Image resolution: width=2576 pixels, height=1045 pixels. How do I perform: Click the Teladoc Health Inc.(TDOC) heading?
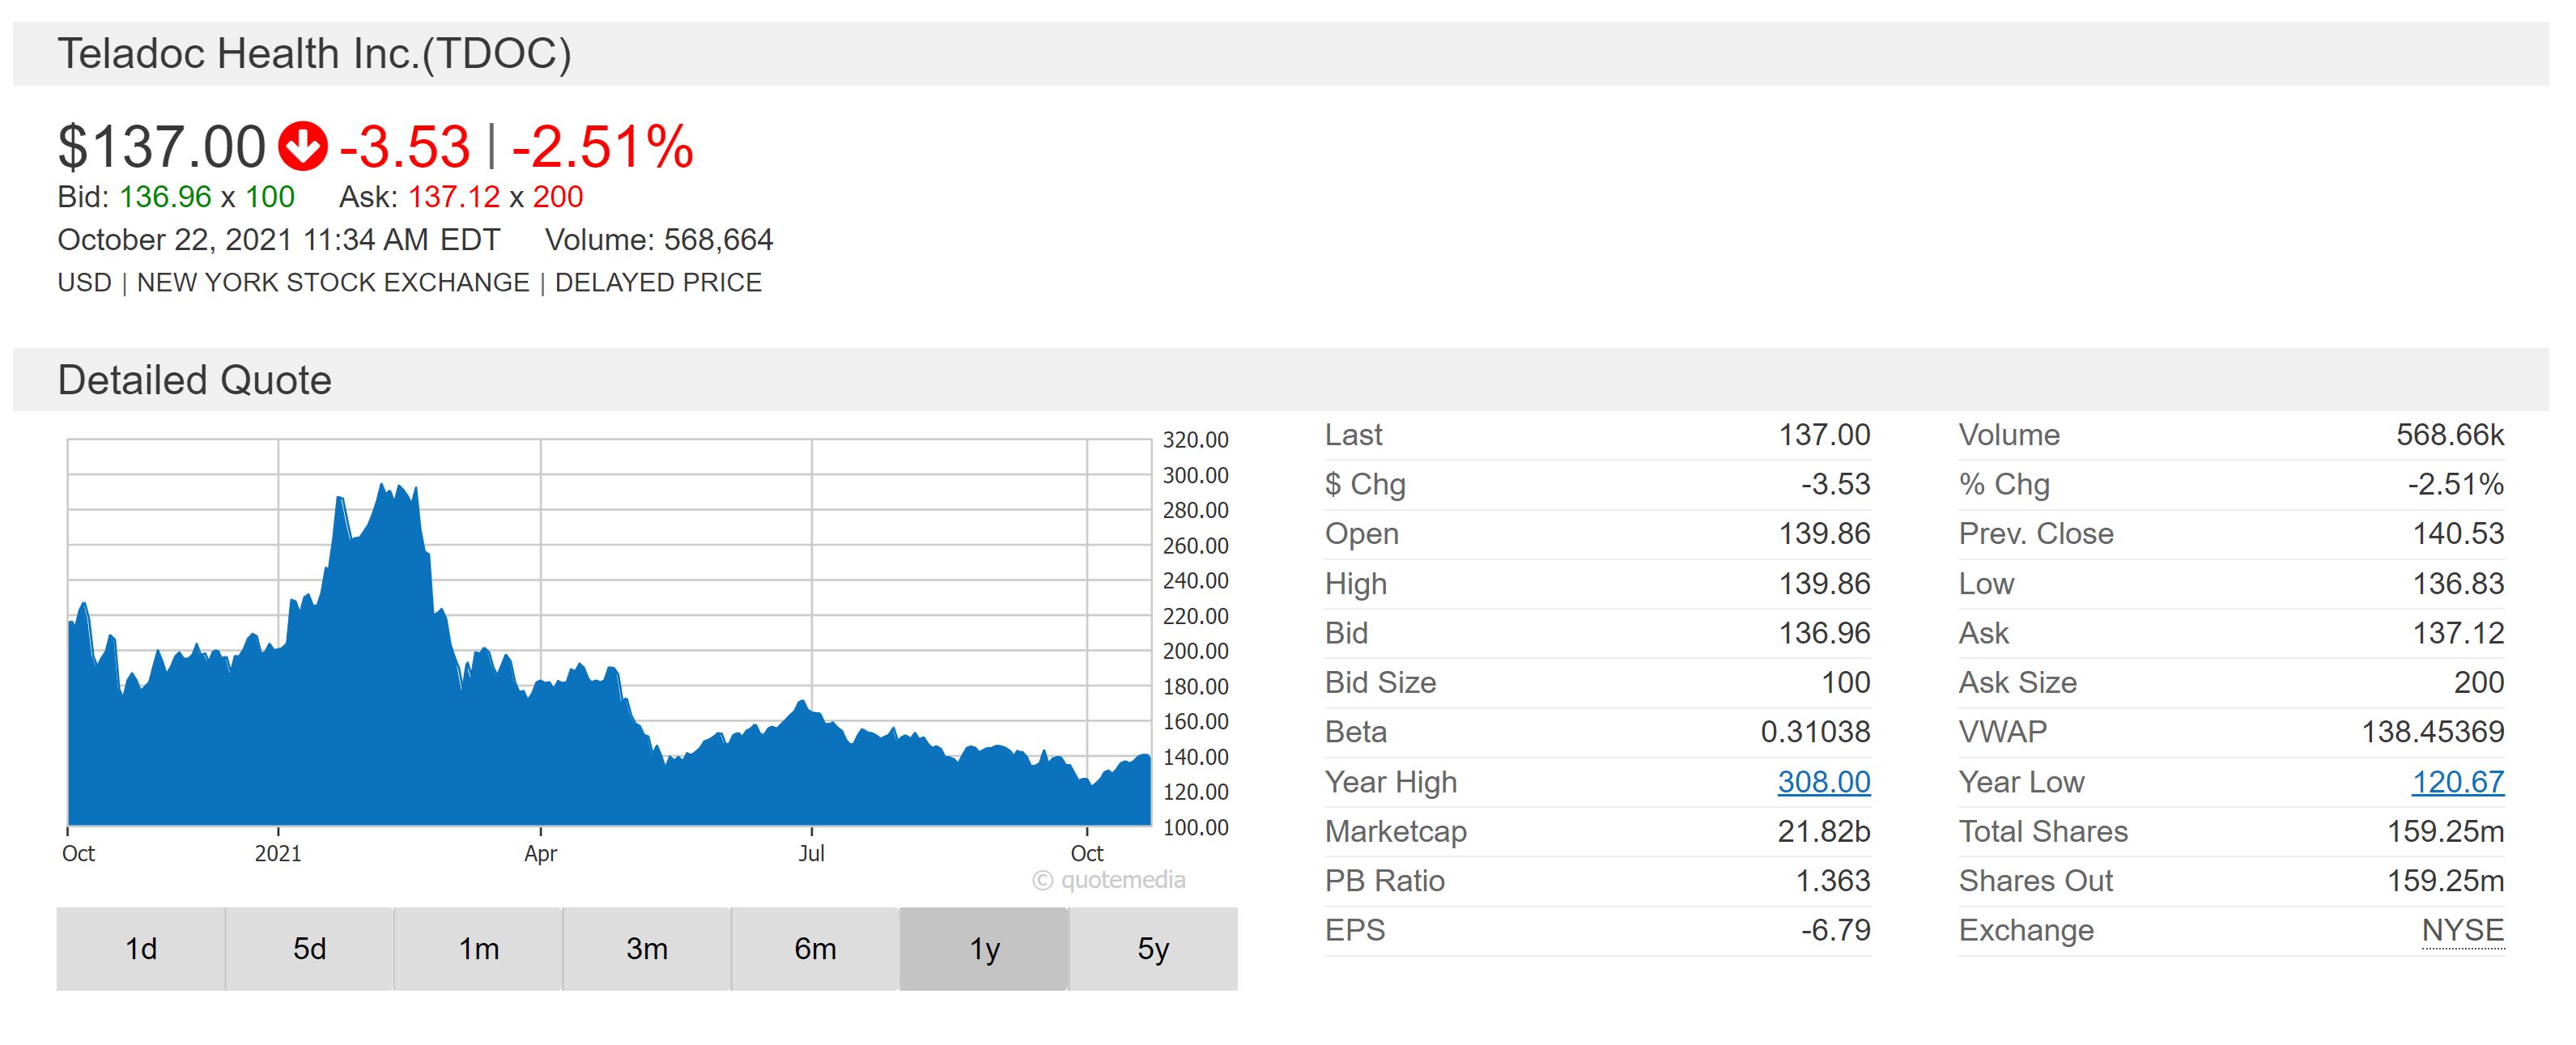point(314,54)
